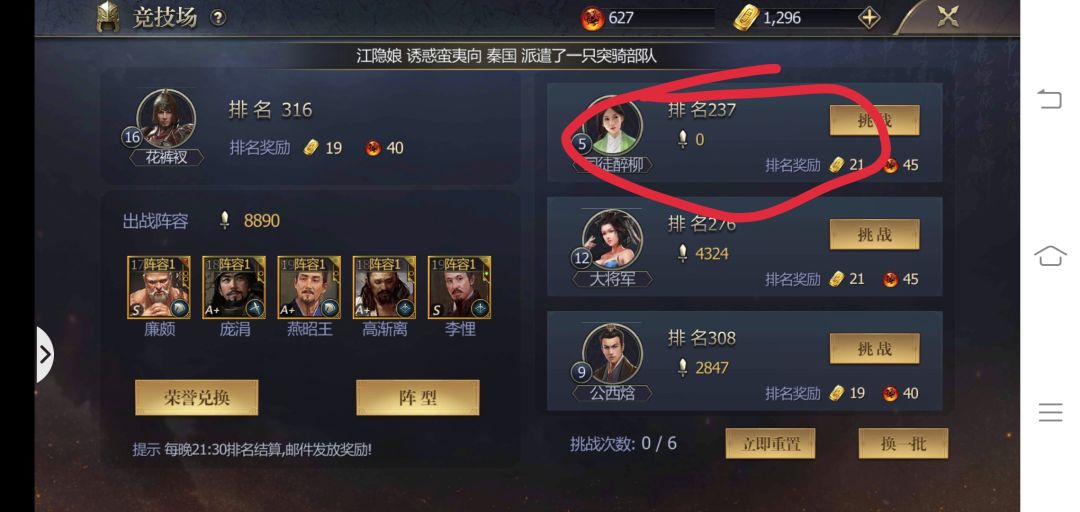Challenge opponent 大将军
The width and height of the screenshot is (1080, 512).
click(x=874, y=234)
